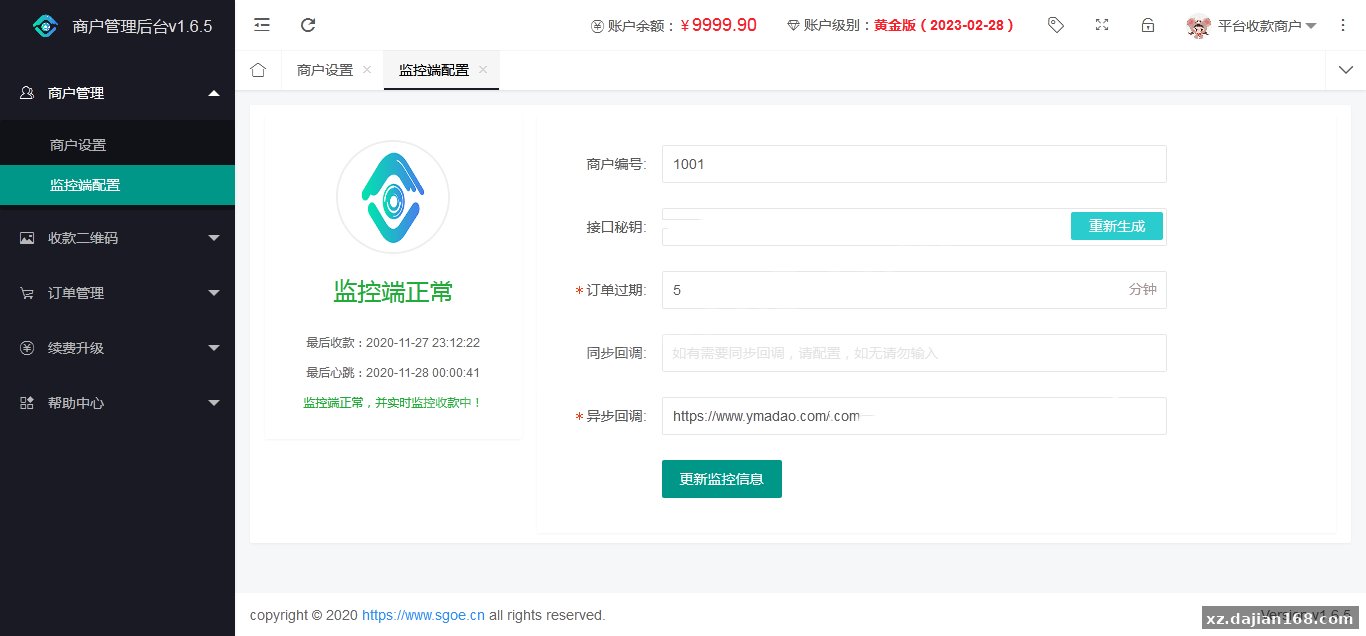
Task: Toggle fullscreen mode icon
Action: 1102,25
